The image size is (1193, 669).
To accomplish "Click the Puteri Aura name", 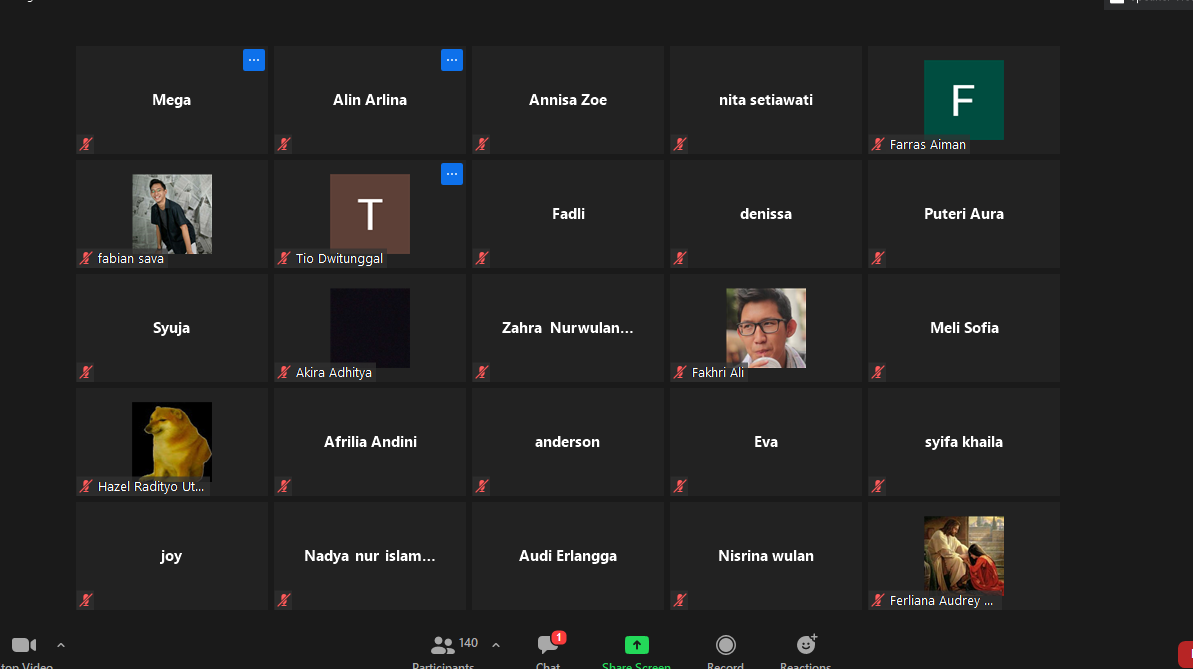I will [x=963, y=214].
